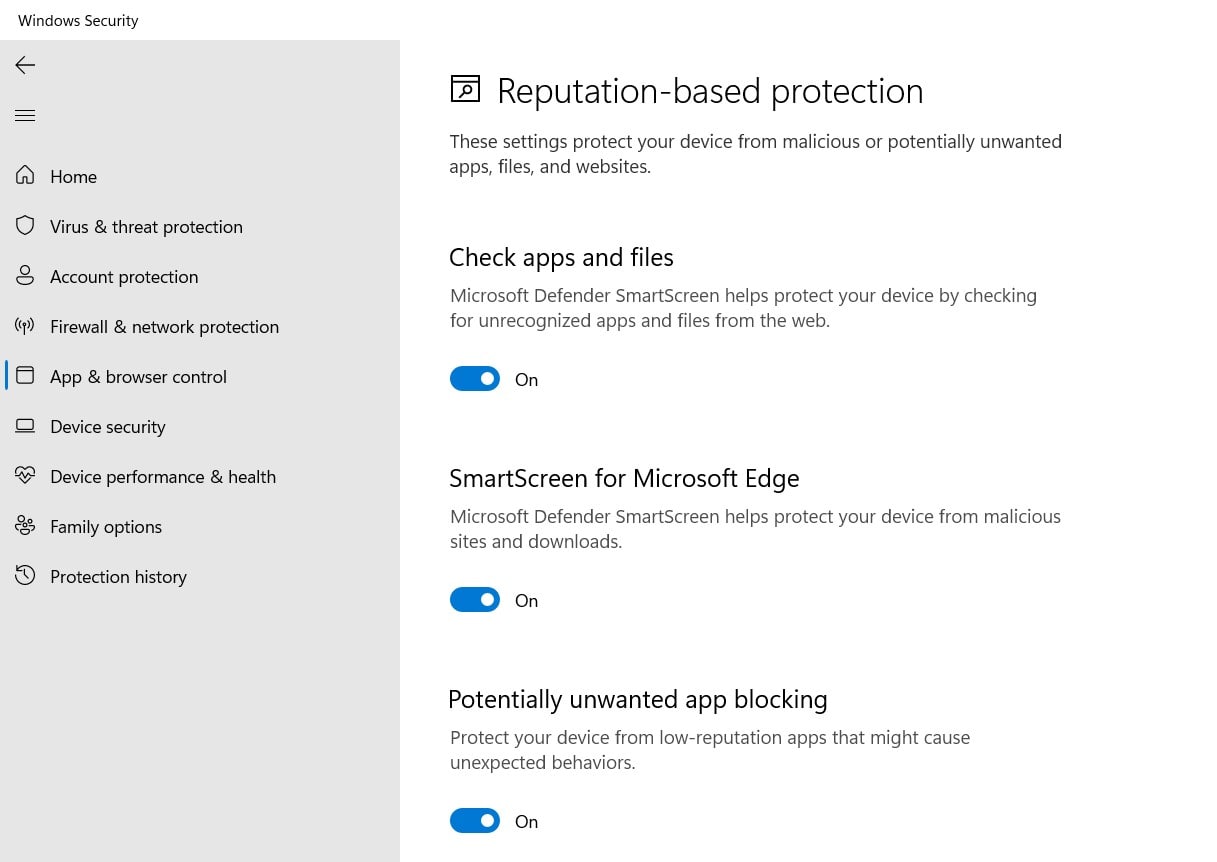The image size is (1217, 862).
Task: Click the Device security laptop icon
Action: [25, 426]
